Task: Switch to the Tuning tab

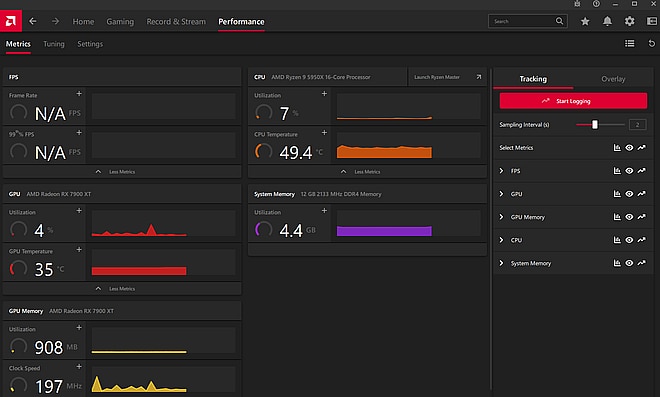Action: 54,44
